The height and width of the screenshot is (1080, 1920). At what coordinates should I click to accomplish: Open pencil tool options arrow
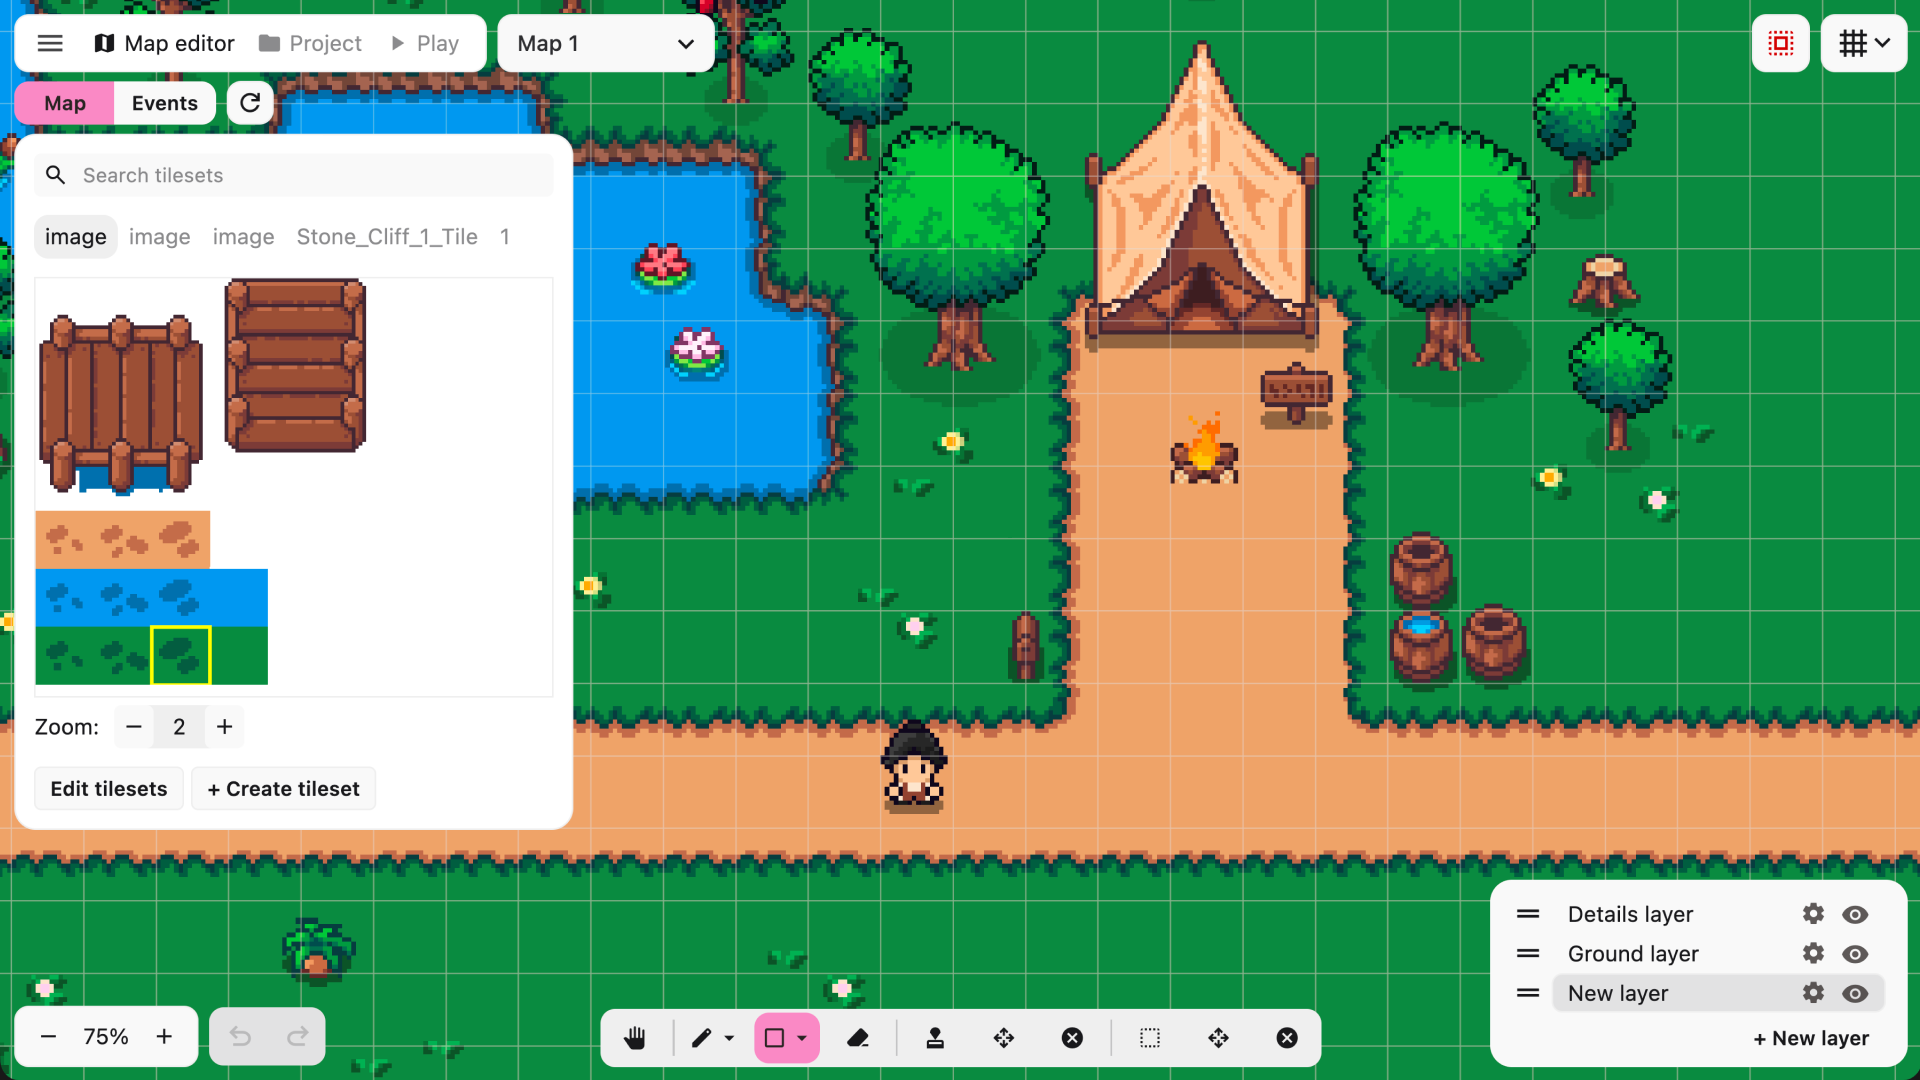pos(729,1038)
